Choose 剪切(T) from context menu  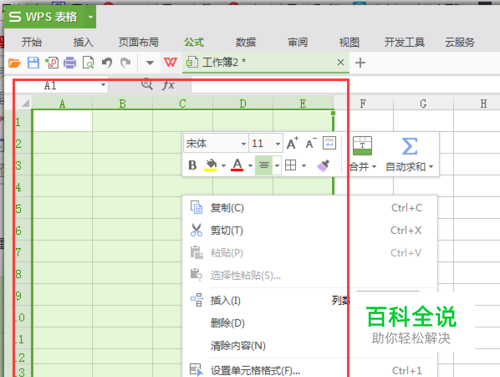pyautogui.click(x=310, y=230)
